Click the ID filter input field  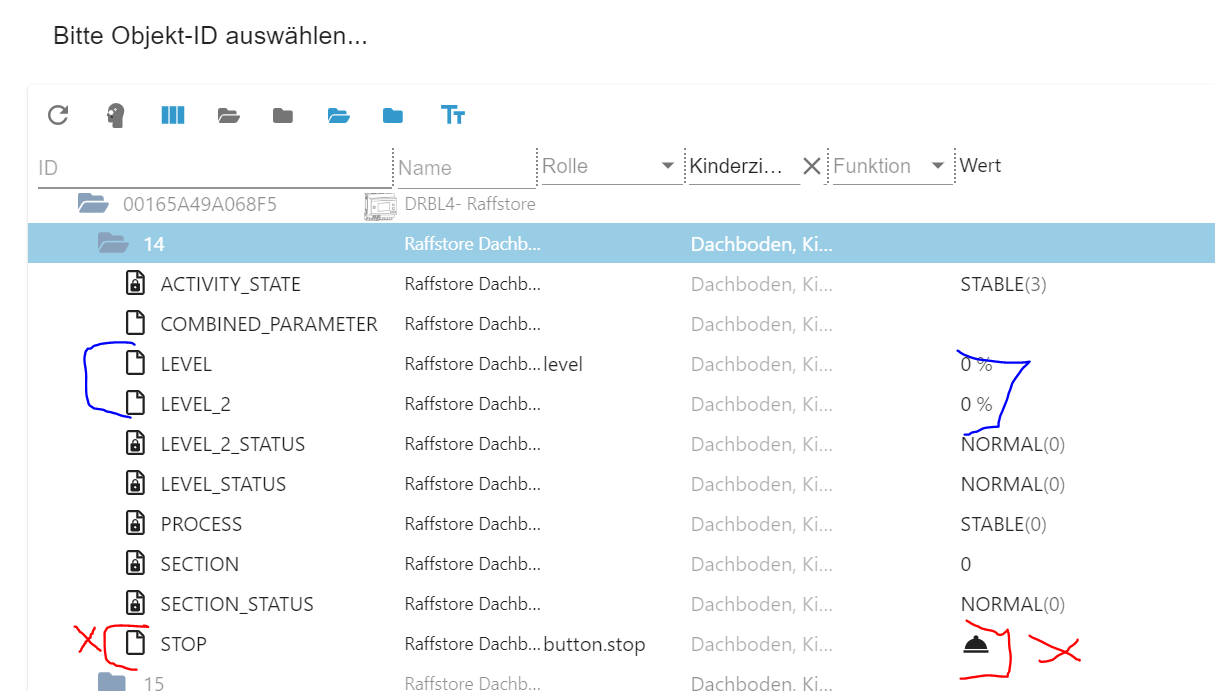212,168
